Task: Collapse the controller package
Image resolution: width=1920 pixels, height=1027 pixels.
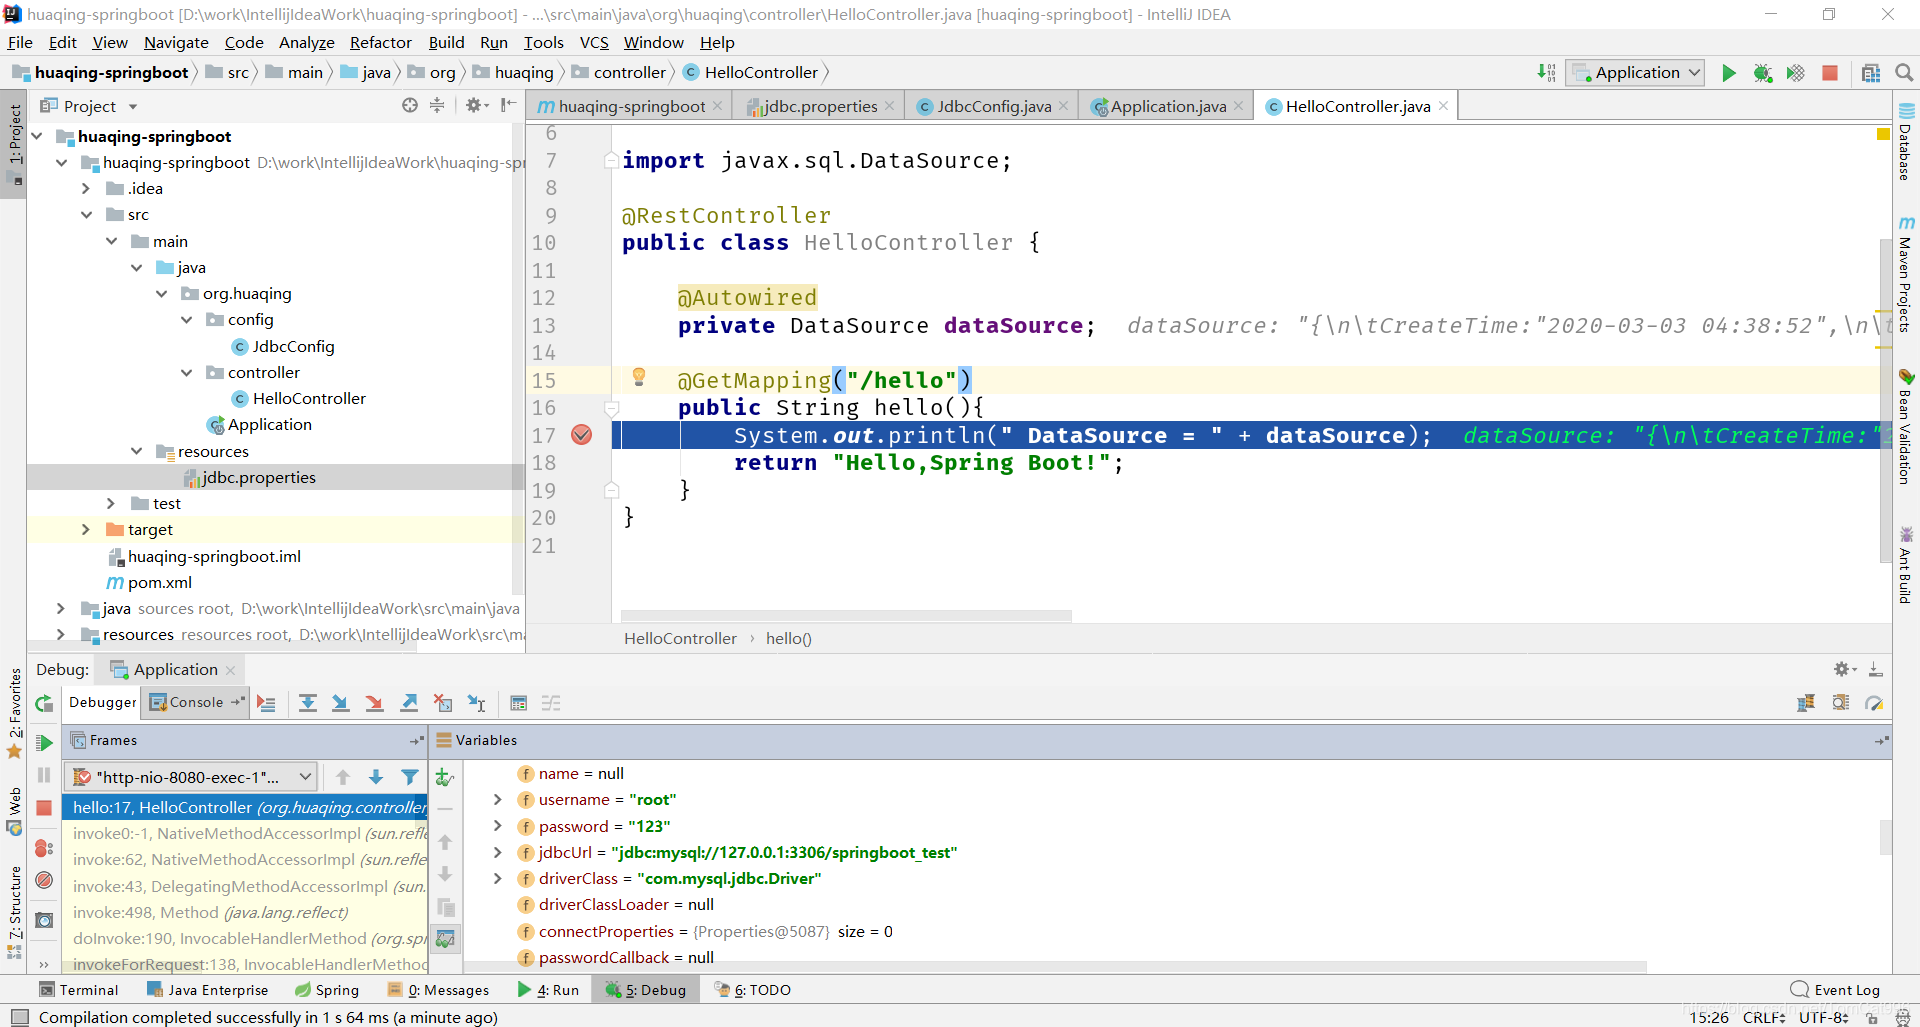Action: click(x=186, y=373)
